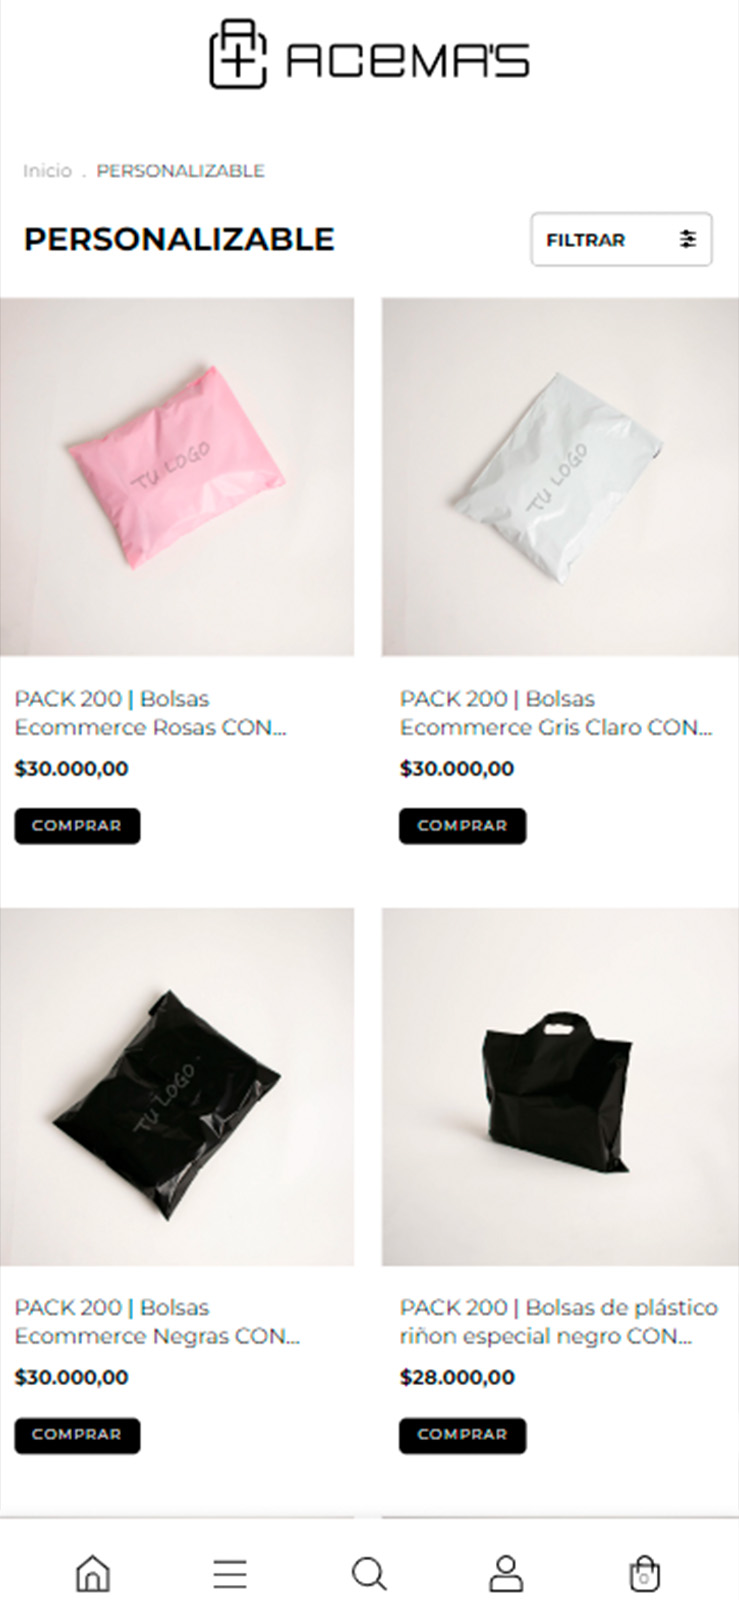The width and height of the screenshot is (739, 1600).
Task: Open the user account icon
Action: pyautogui.click(x=506, y=1573)
